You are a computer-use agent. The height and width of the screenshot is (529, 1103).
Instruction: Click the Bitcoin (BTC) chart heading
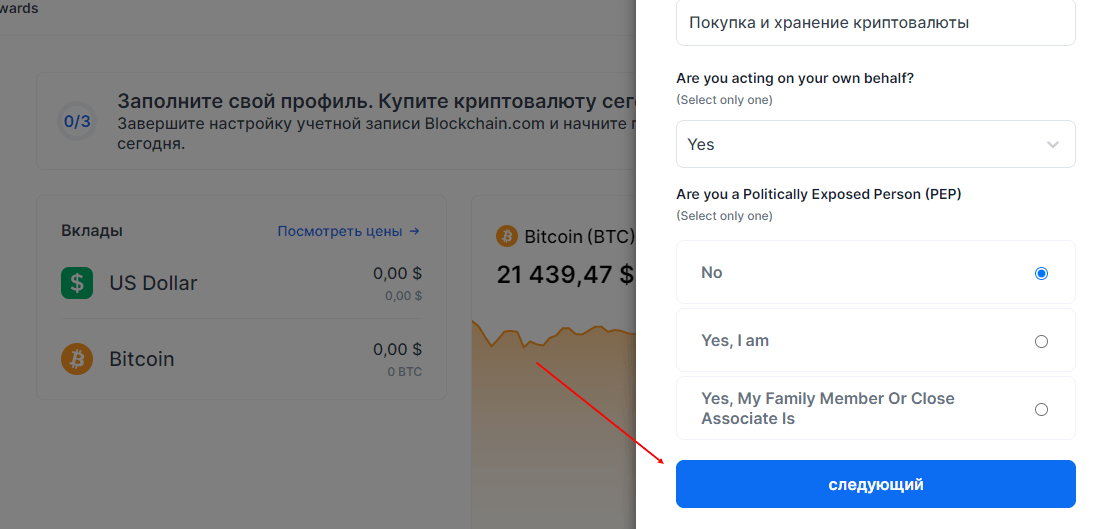tap(579, 237)
